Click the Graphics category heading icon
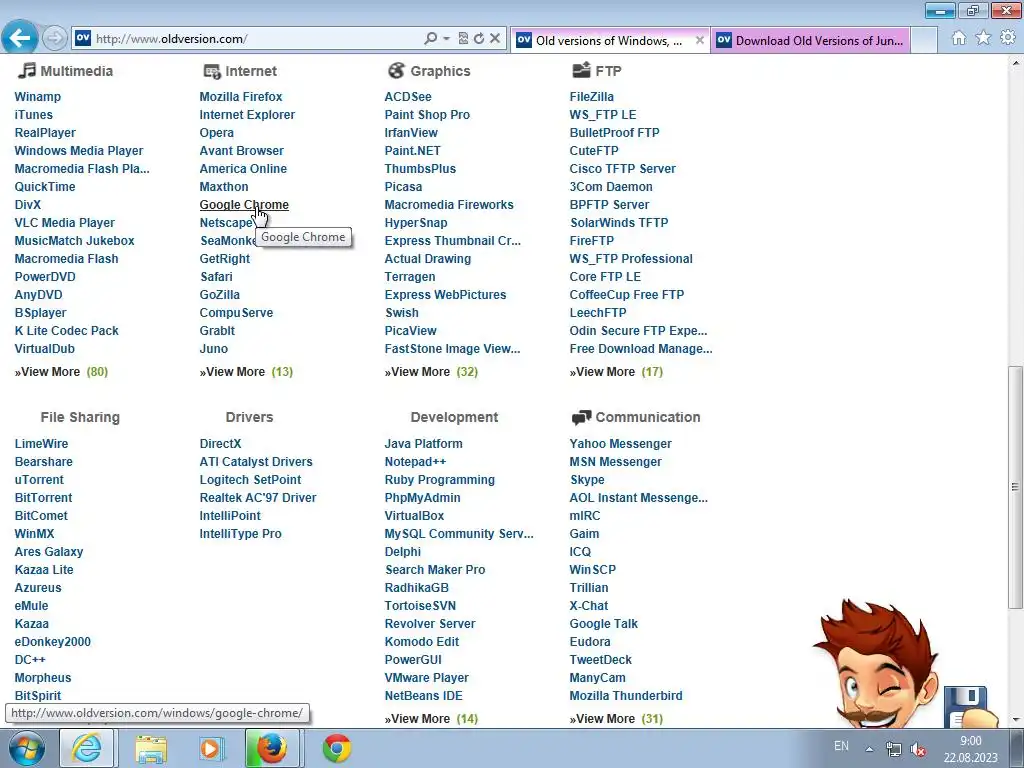Screen dimensions: 1024x768 point(396,71)
